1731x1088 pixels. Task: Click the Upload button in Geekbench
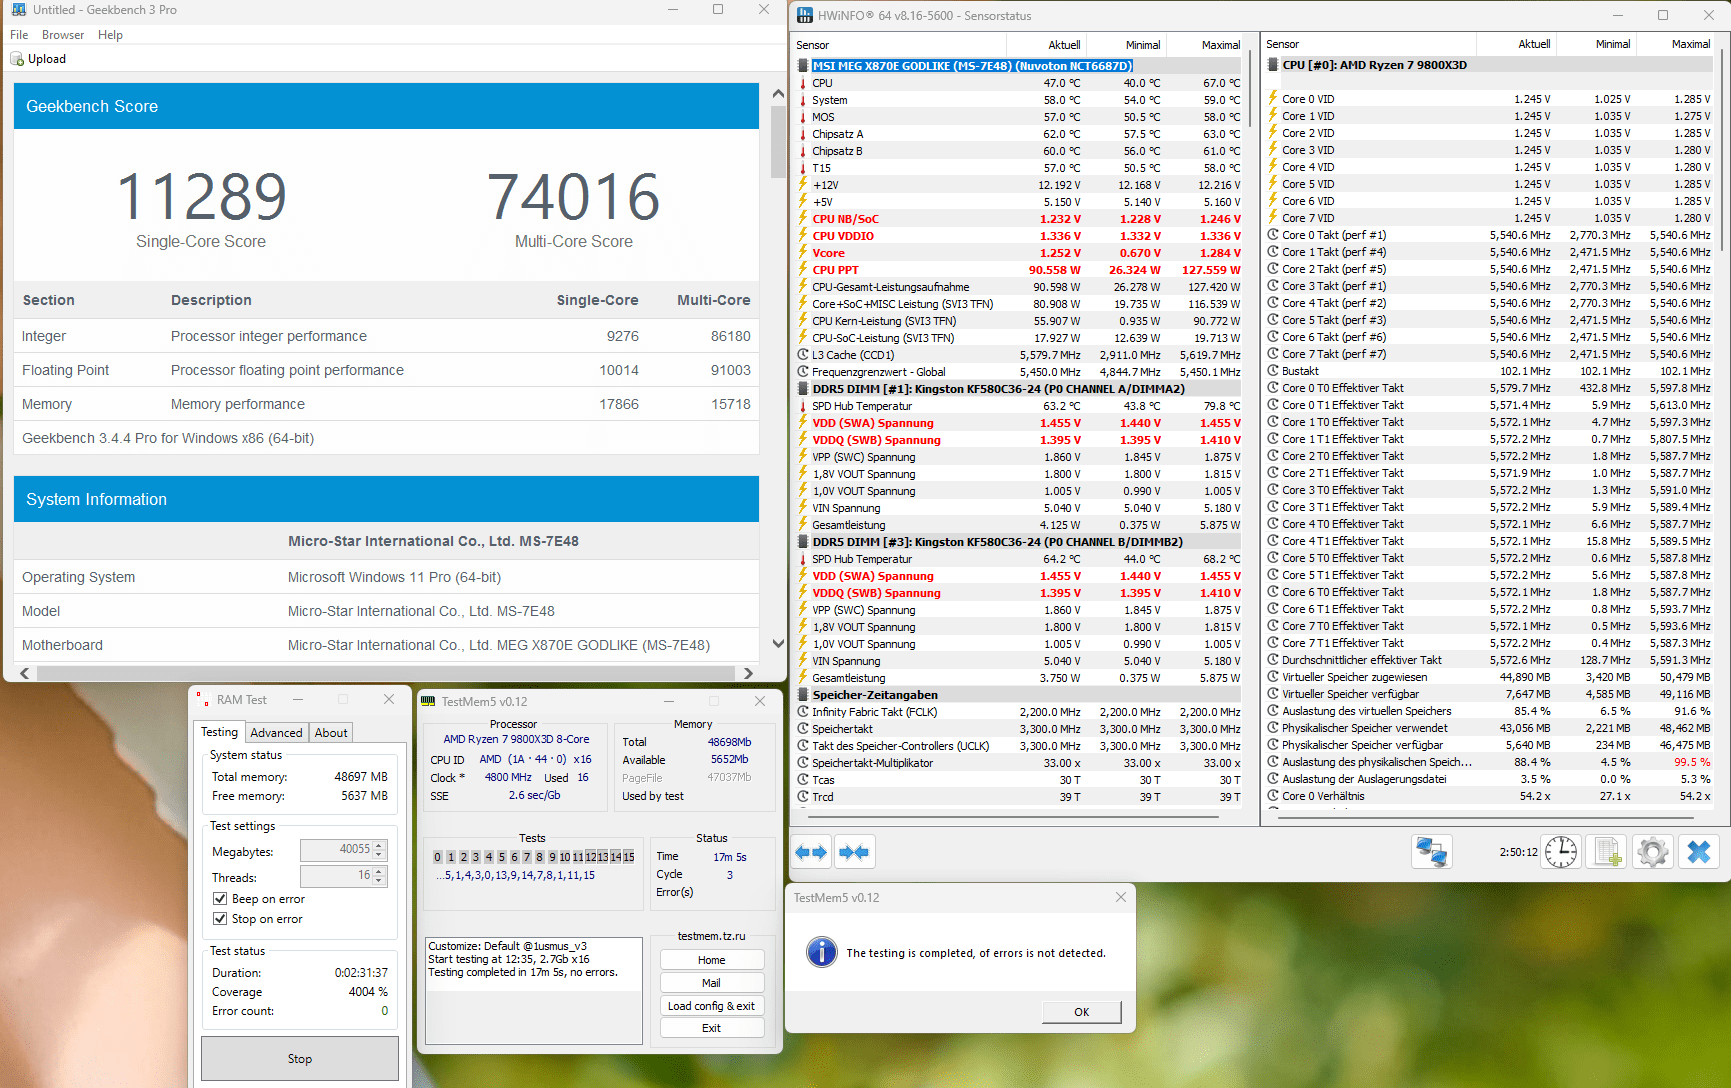pyautogui.click(x=38, y=59)
